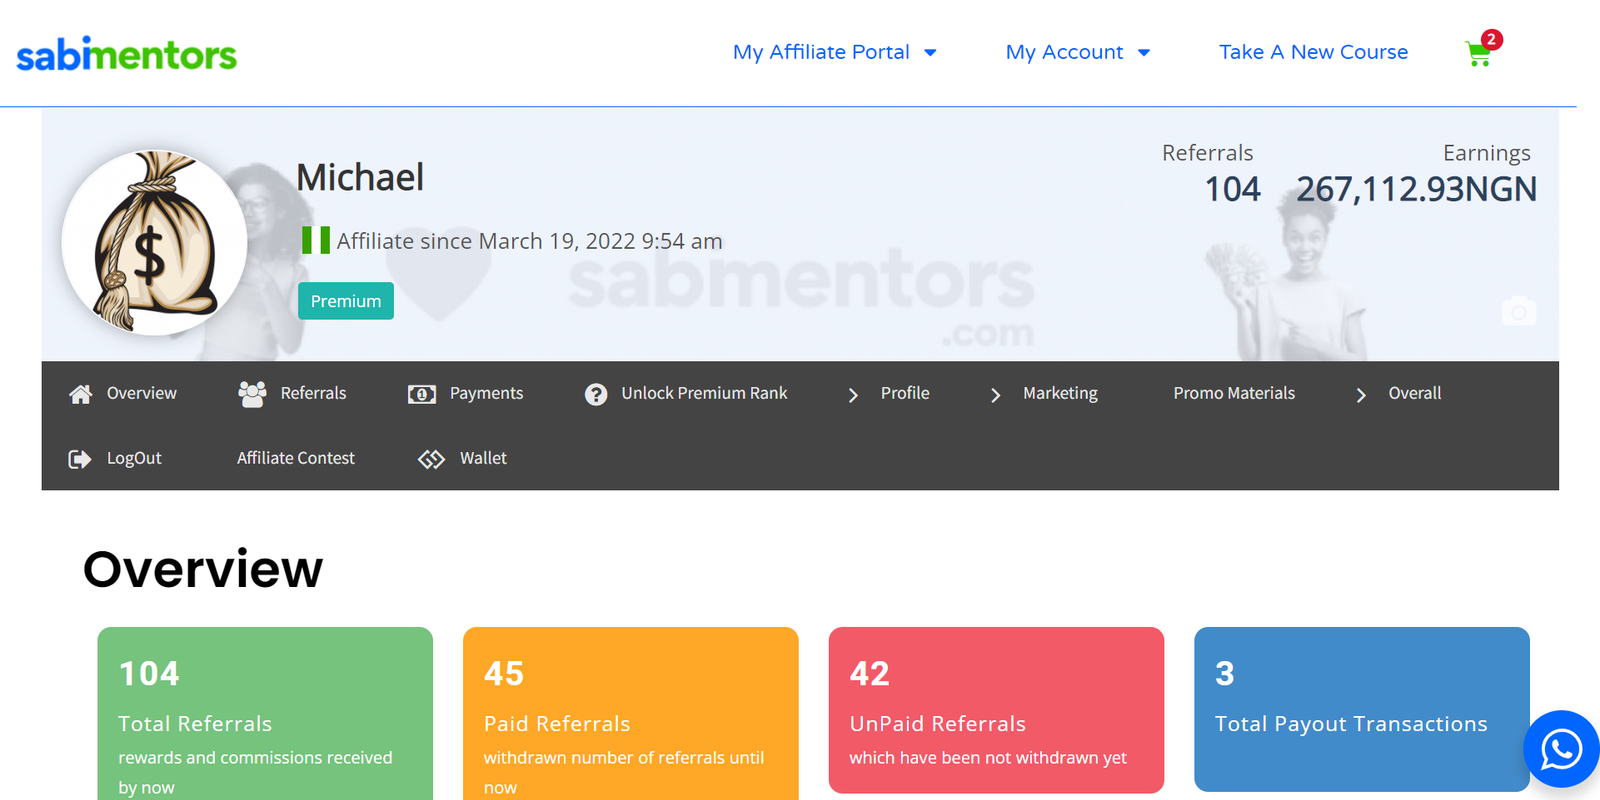Click the money bag profile avatar
The image size is (1600, 800).
click(x=154, y=243)
